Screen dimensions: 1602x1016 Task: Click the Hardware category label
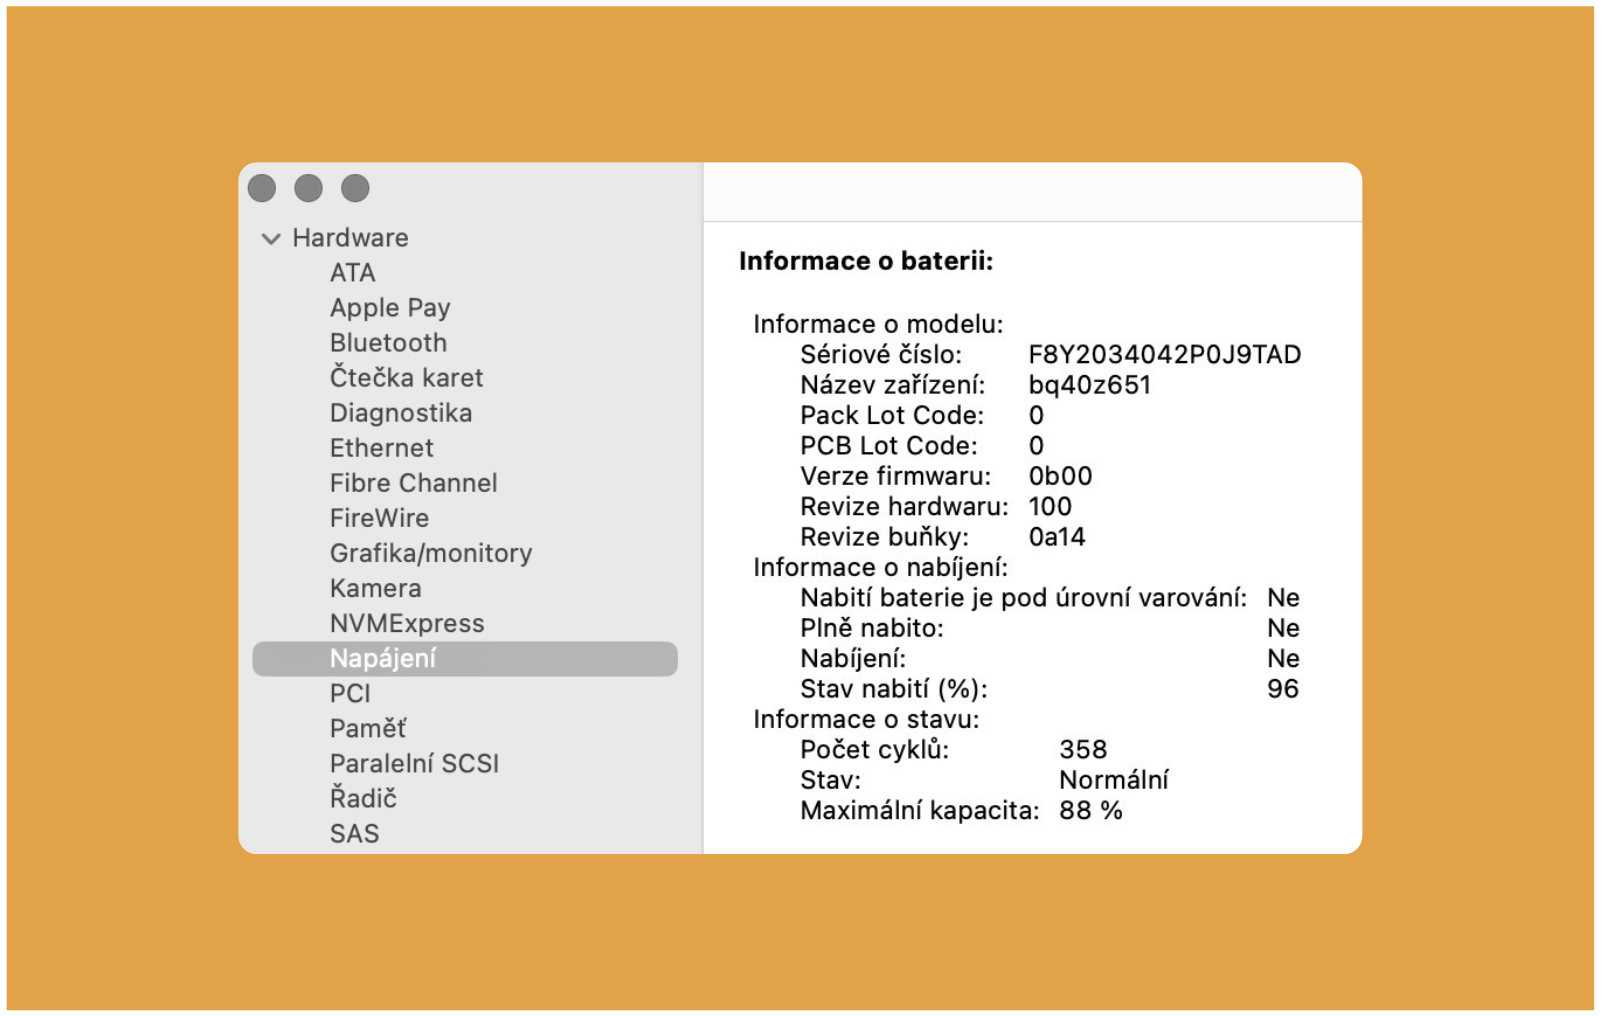click(x=350, y=238)
